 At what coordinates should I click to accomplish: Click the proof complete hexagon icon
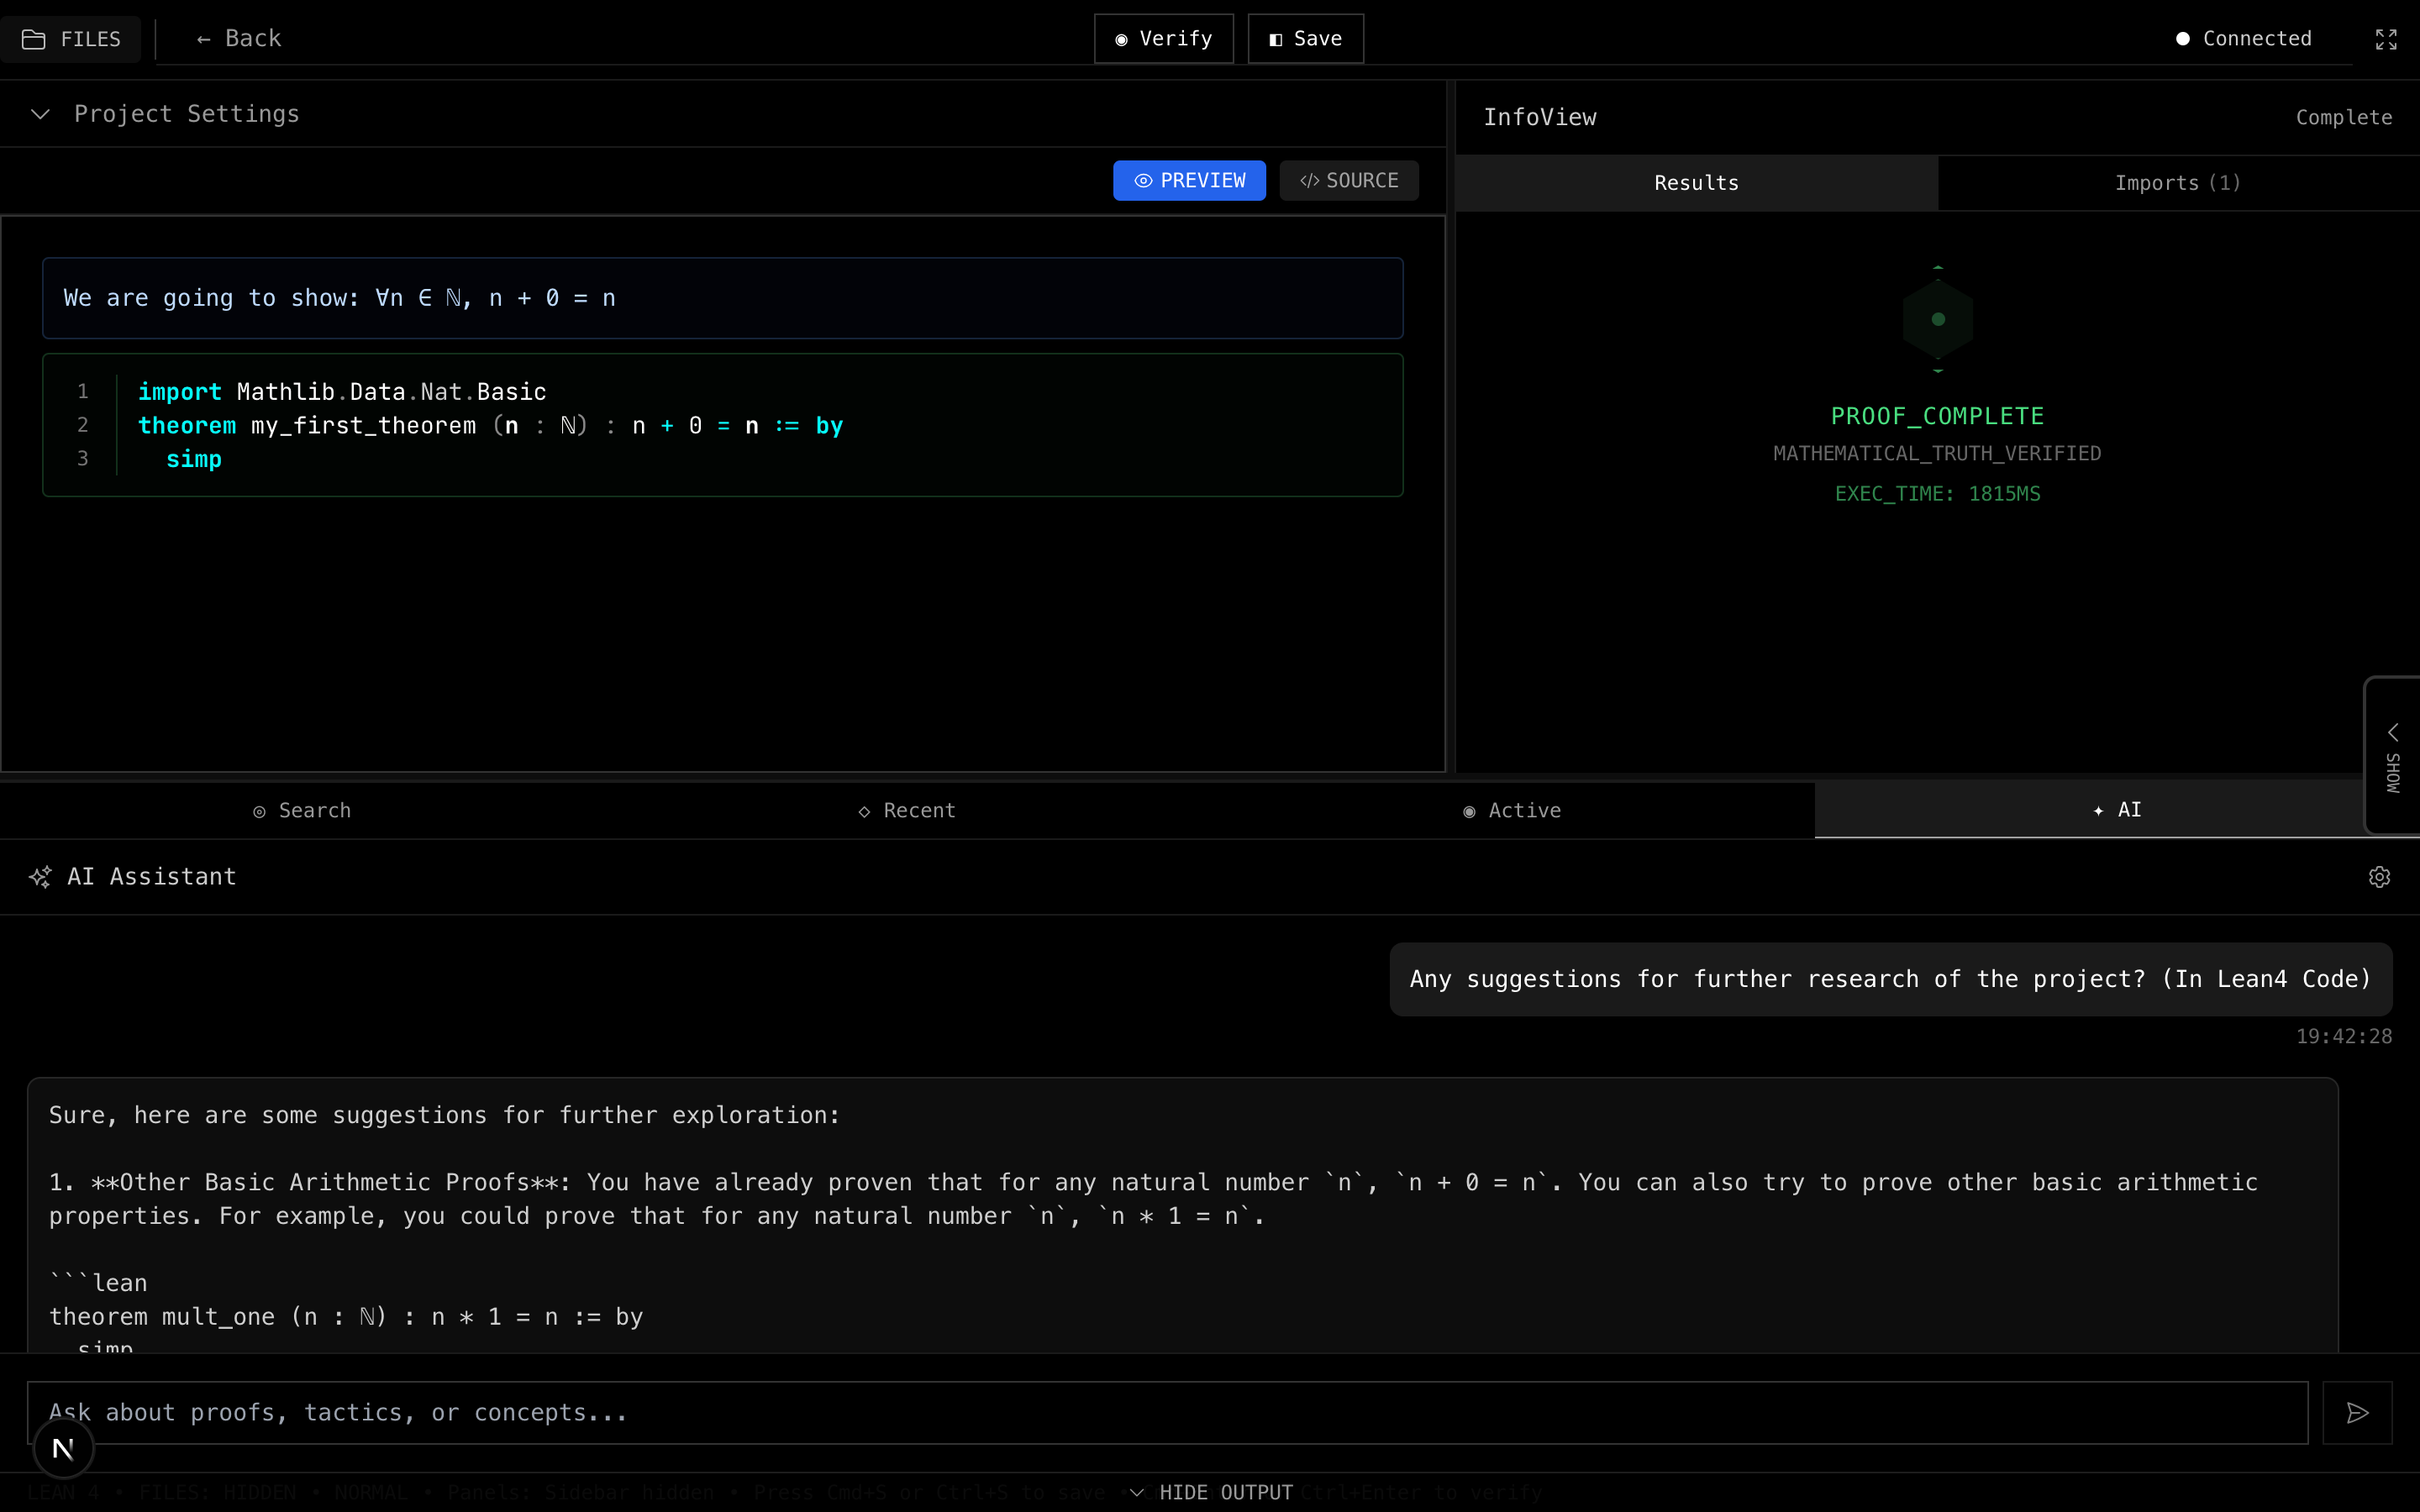coord(1937,319)
